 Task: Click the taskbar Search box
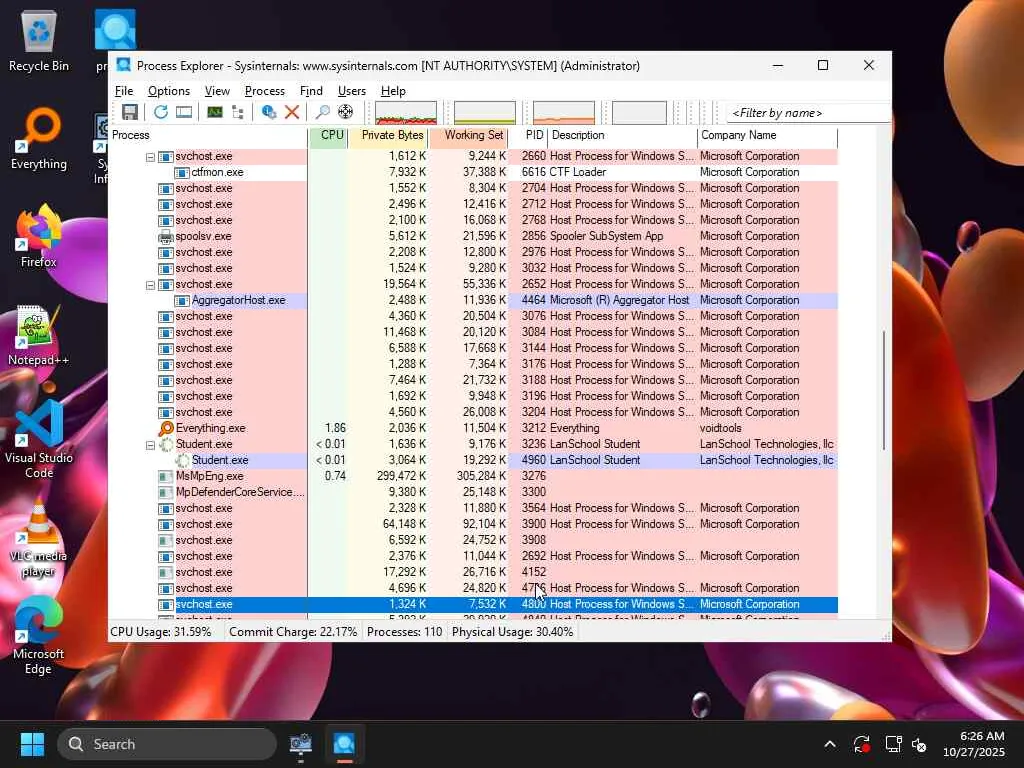click(x=167, y=744)
